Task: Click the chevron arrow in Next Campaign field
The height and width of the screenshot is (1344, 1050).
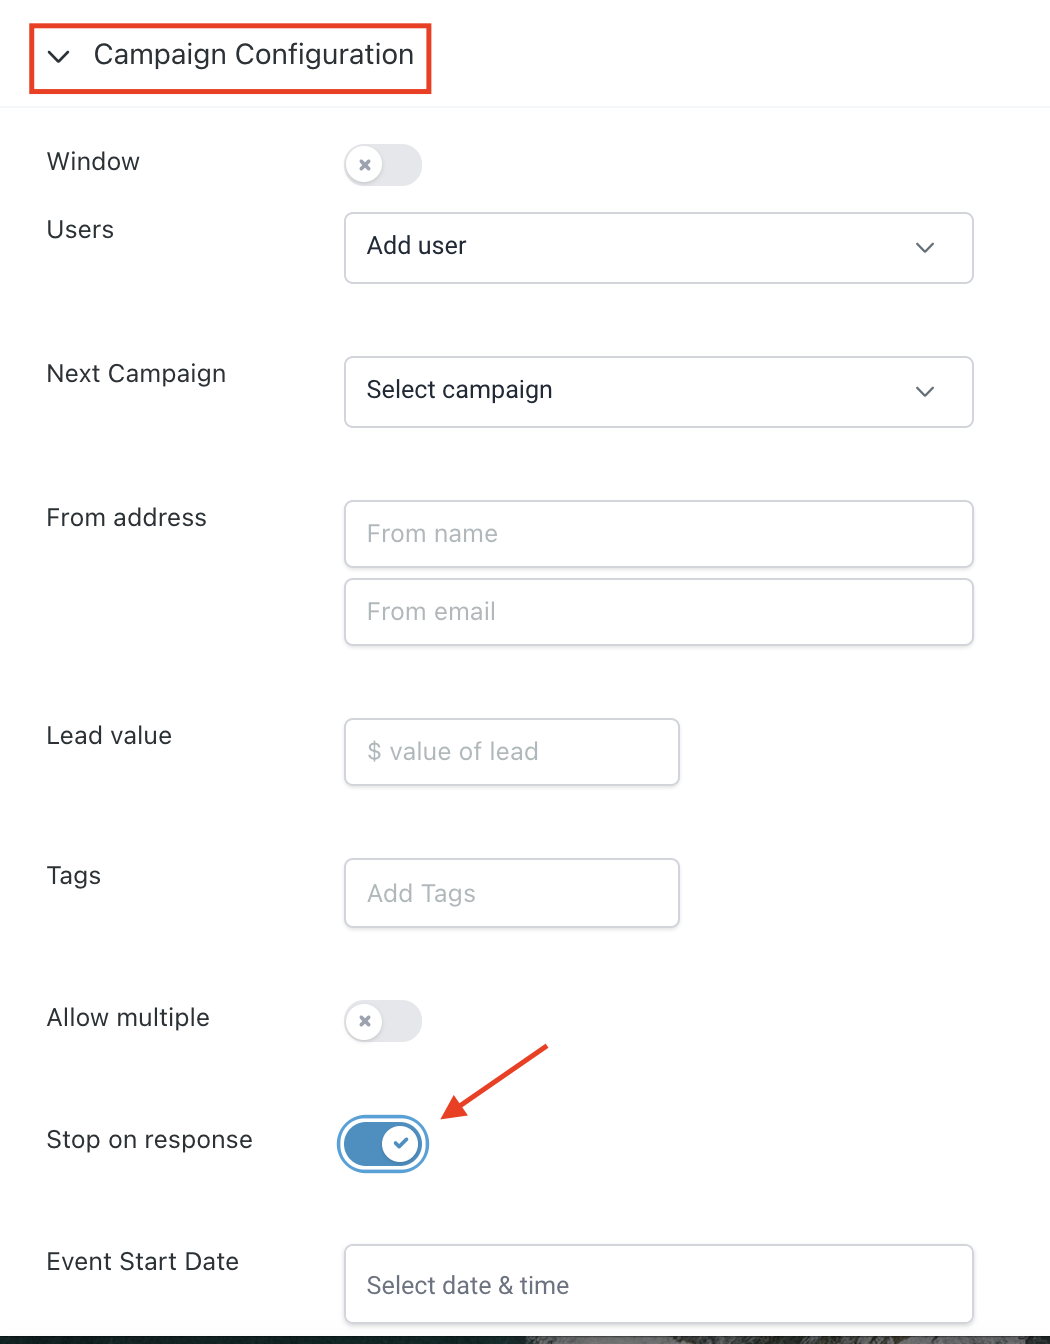Action: click(x=925, y=391)
